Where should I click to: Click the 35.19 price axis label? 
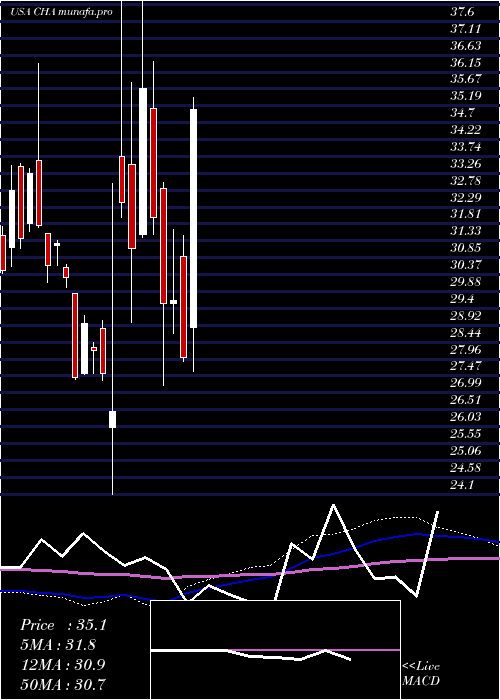click(466, 96)
